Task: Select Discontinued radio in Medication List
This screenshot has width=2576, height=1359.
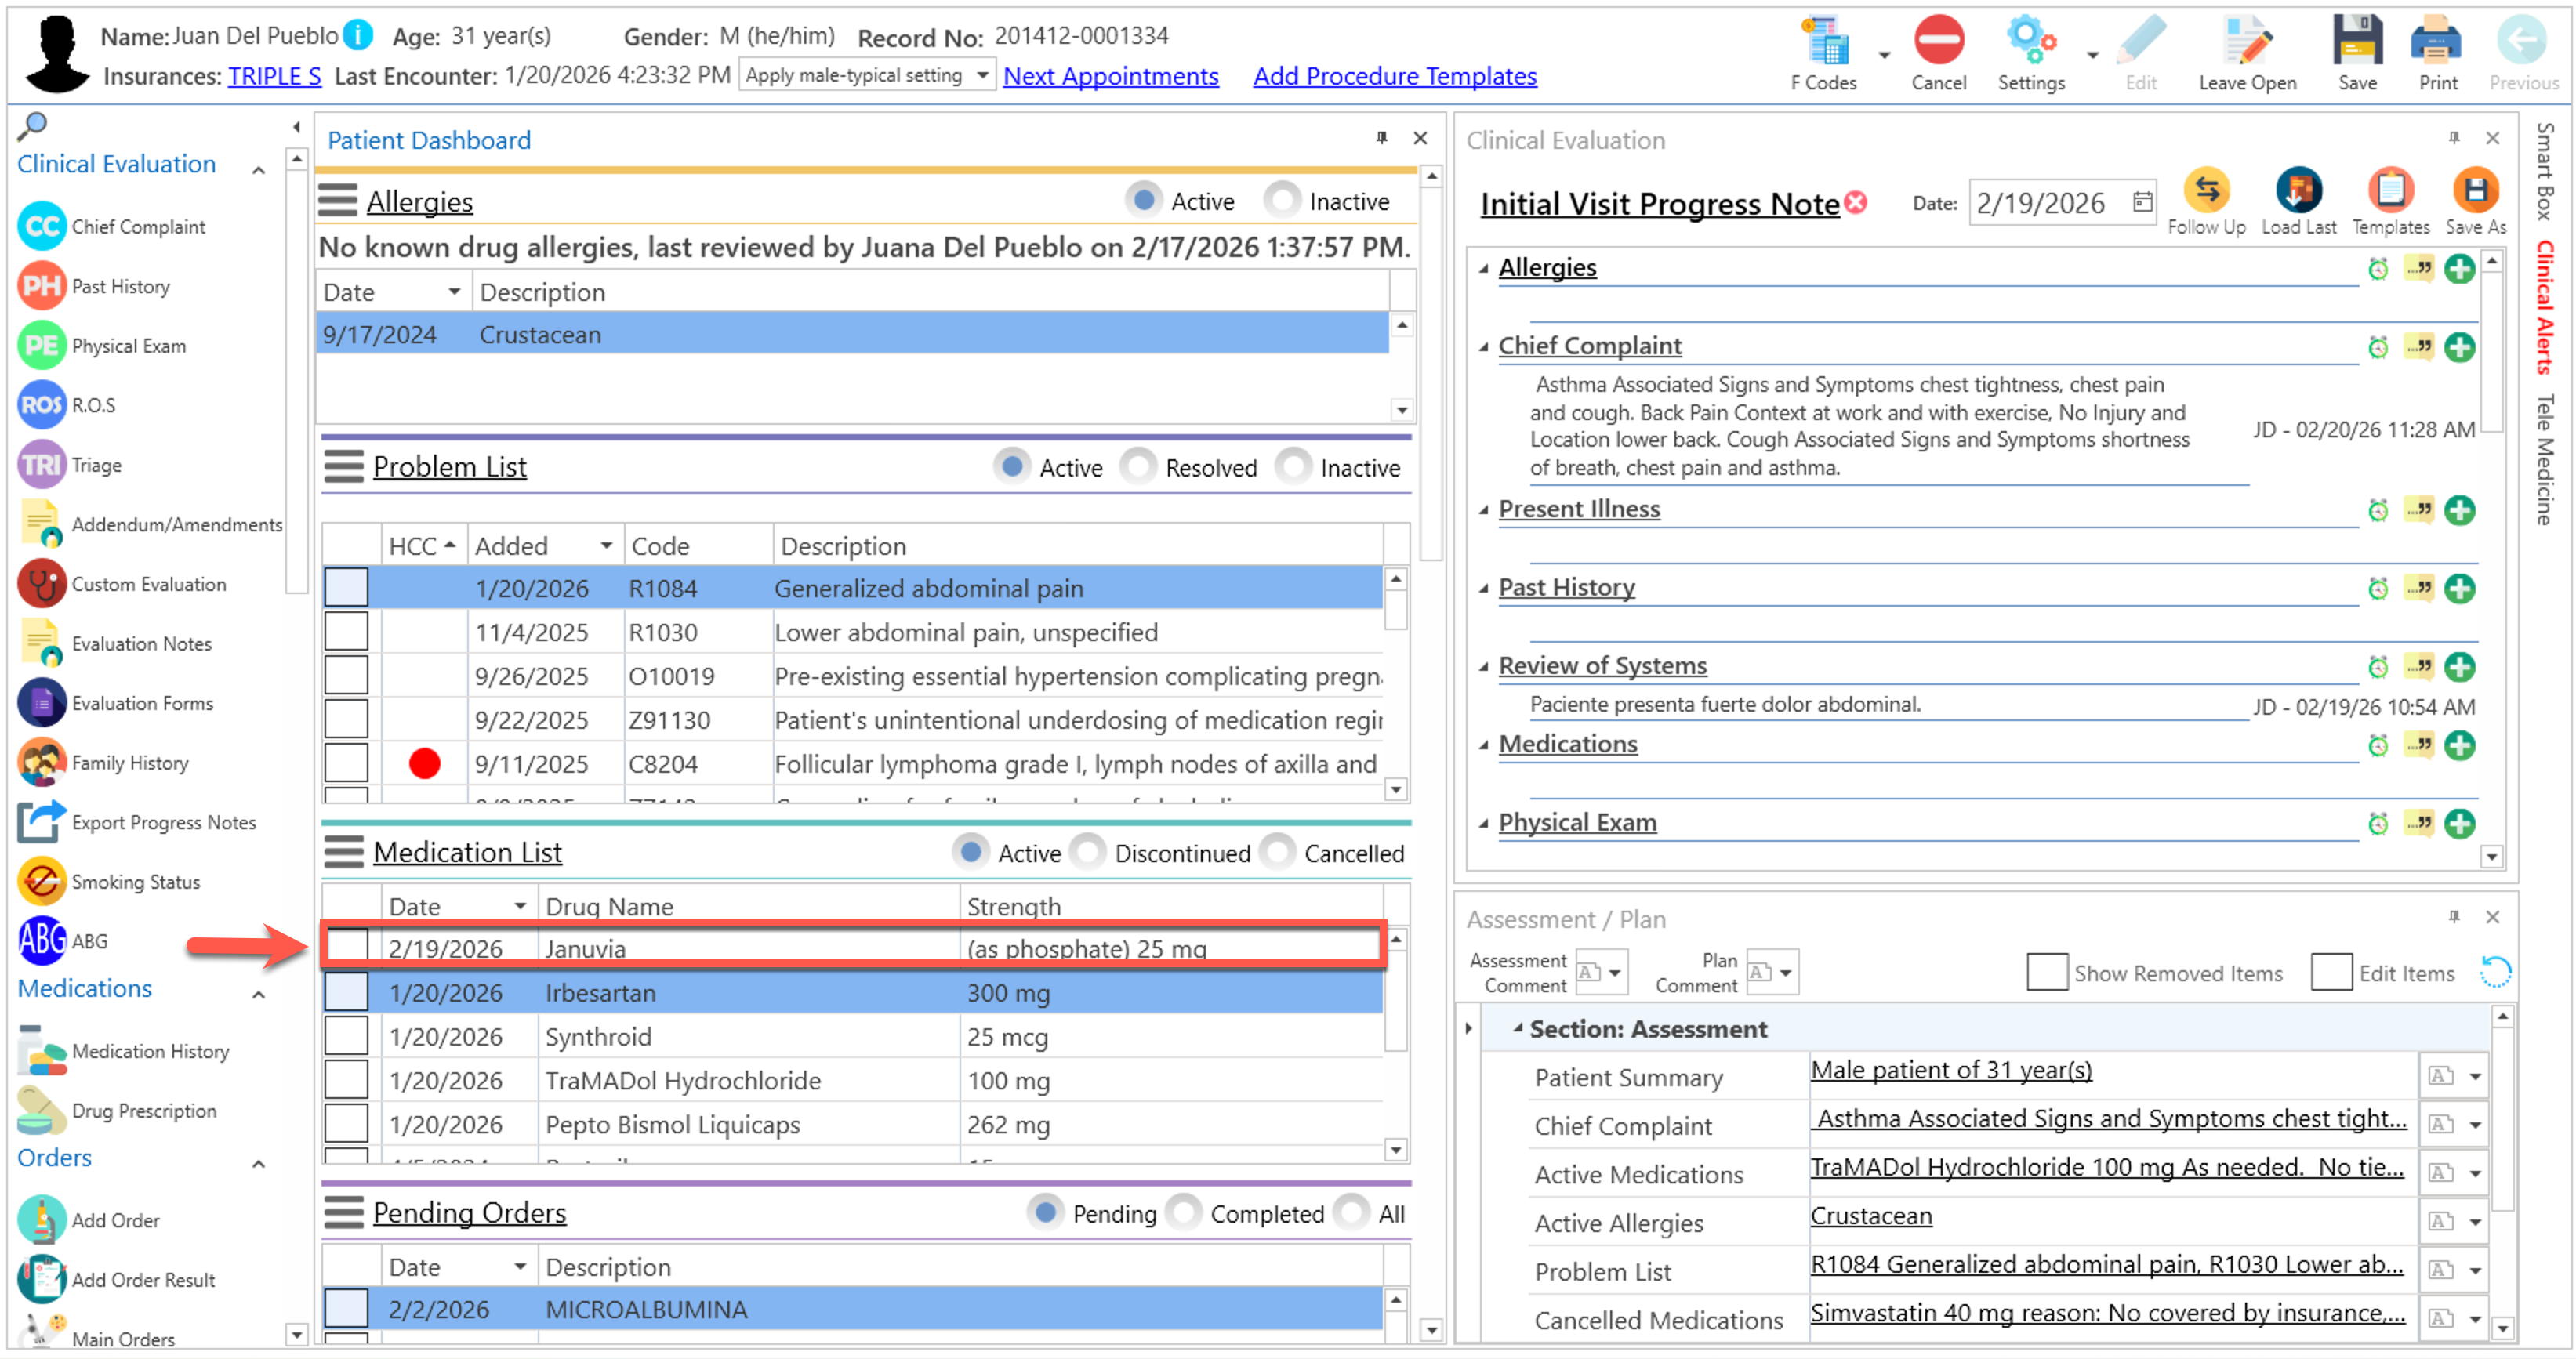Action: point(1088,853)
